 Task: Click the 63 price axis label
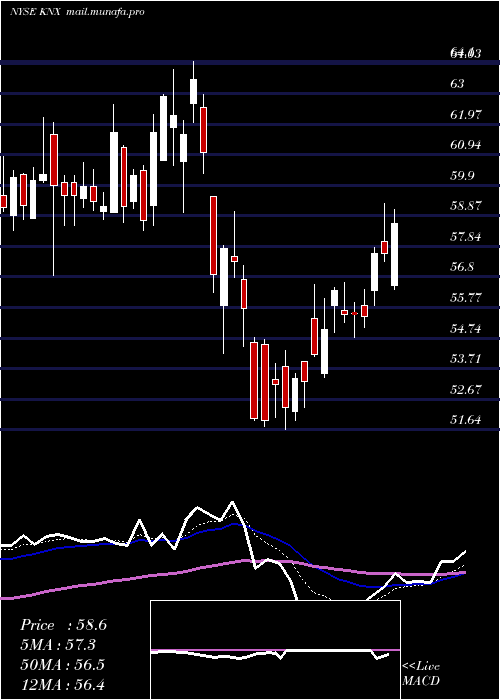[457, 84]
